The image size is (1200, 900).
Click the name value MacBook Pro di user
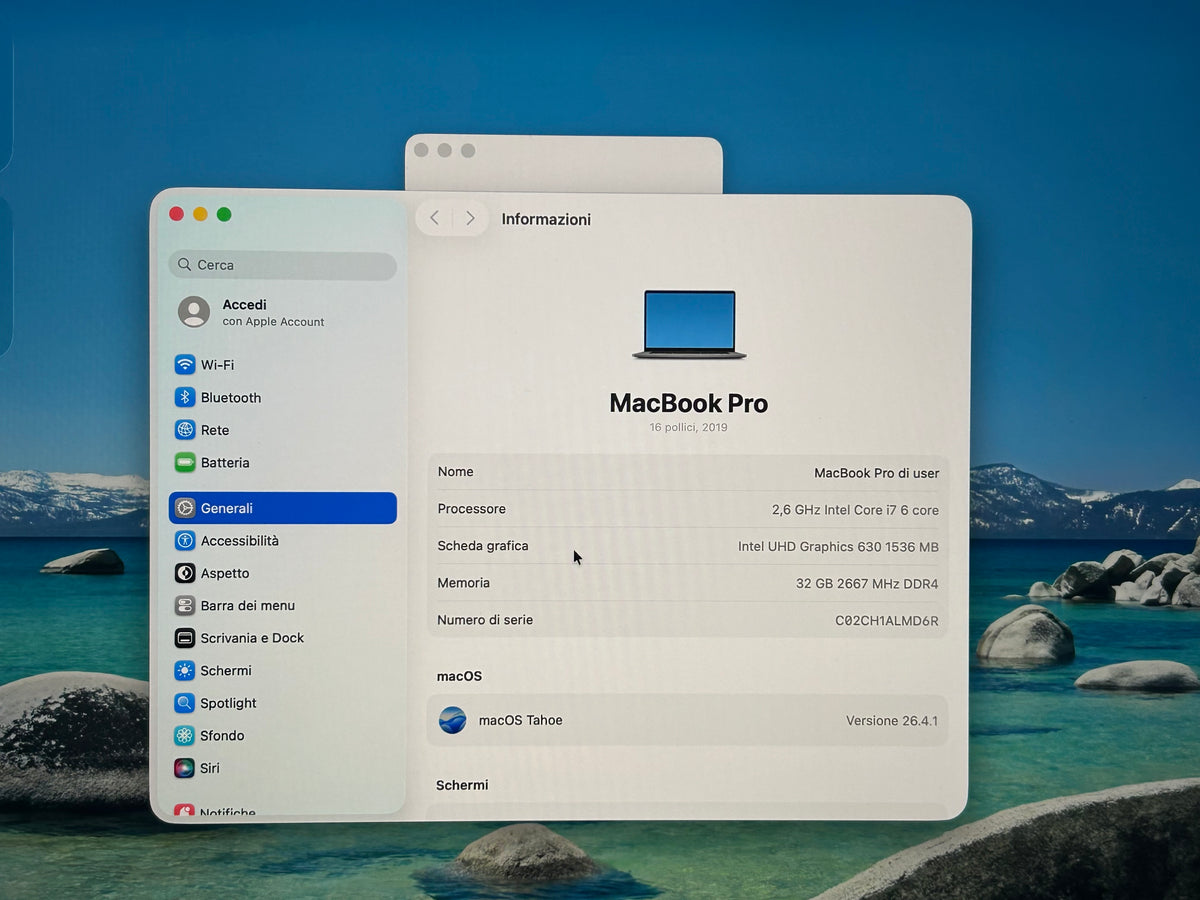pos(877,473)
